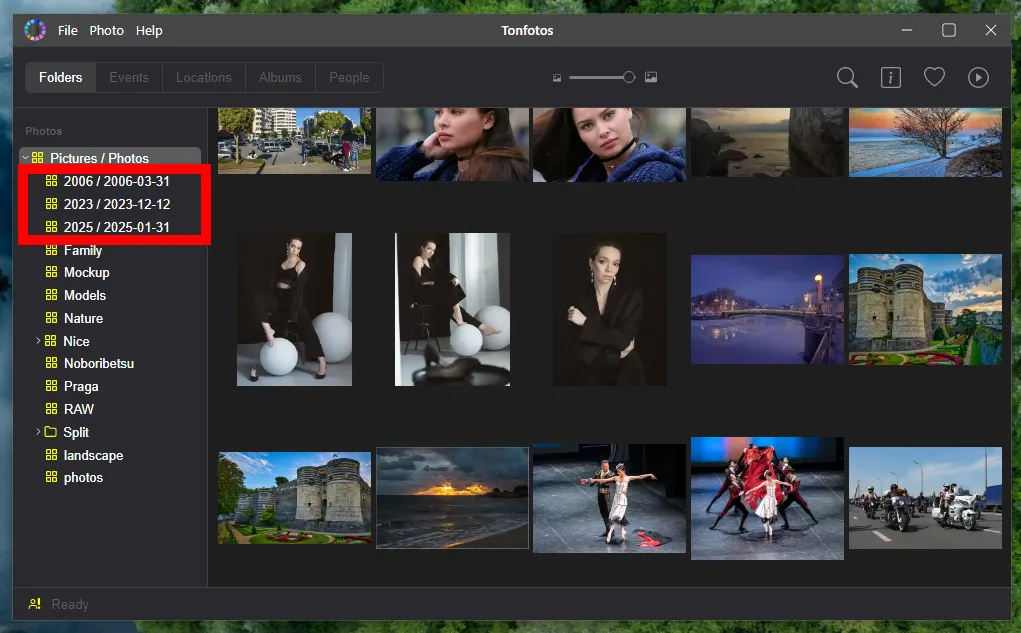The width and height of the screenshot is (1021, 633).
Task: Collapse the Pictures / Photos tree node
Action: point(25,157)
